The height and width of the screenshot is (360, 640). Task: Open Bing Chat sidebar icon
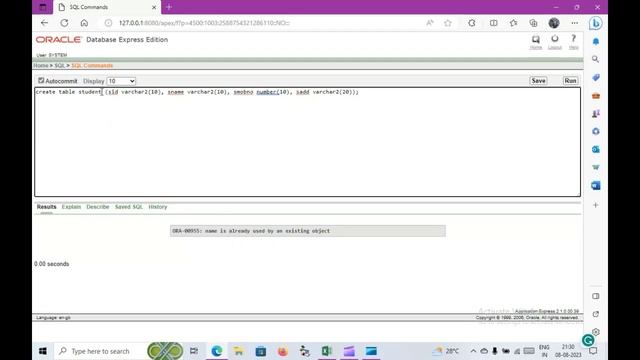596,23
